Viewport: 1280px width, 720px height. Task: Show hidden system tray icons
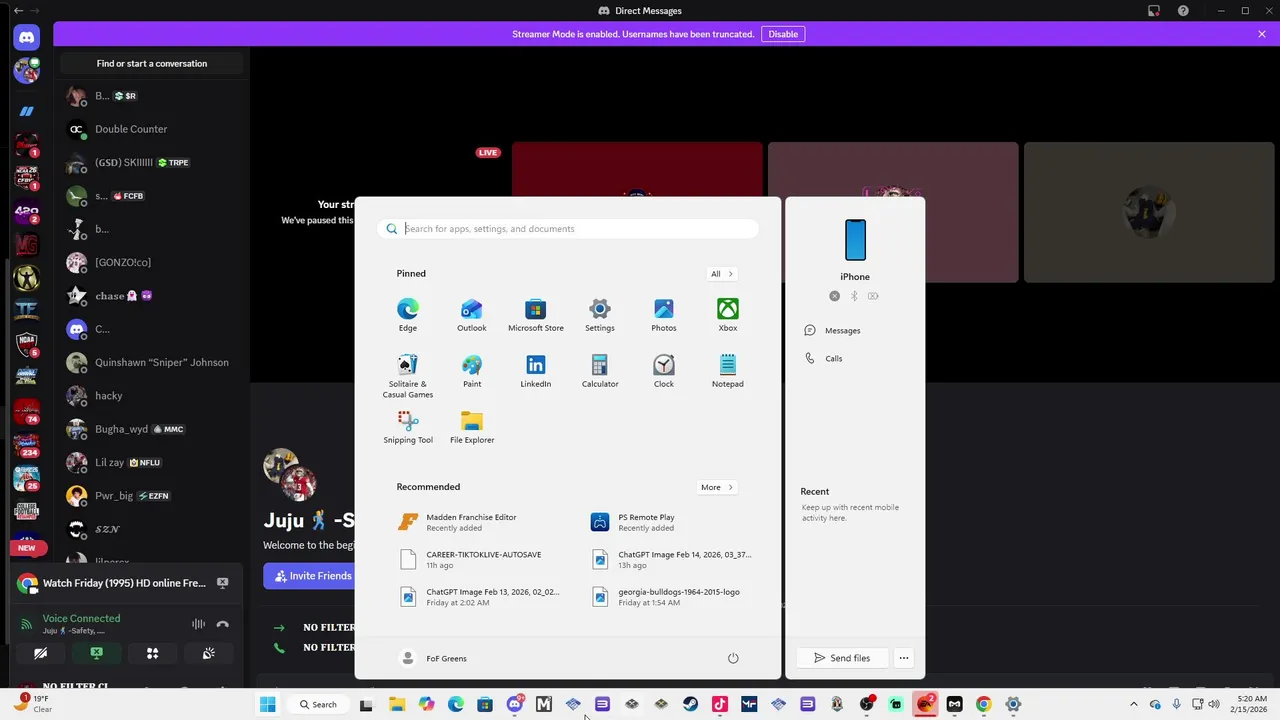click(1133, 704)
